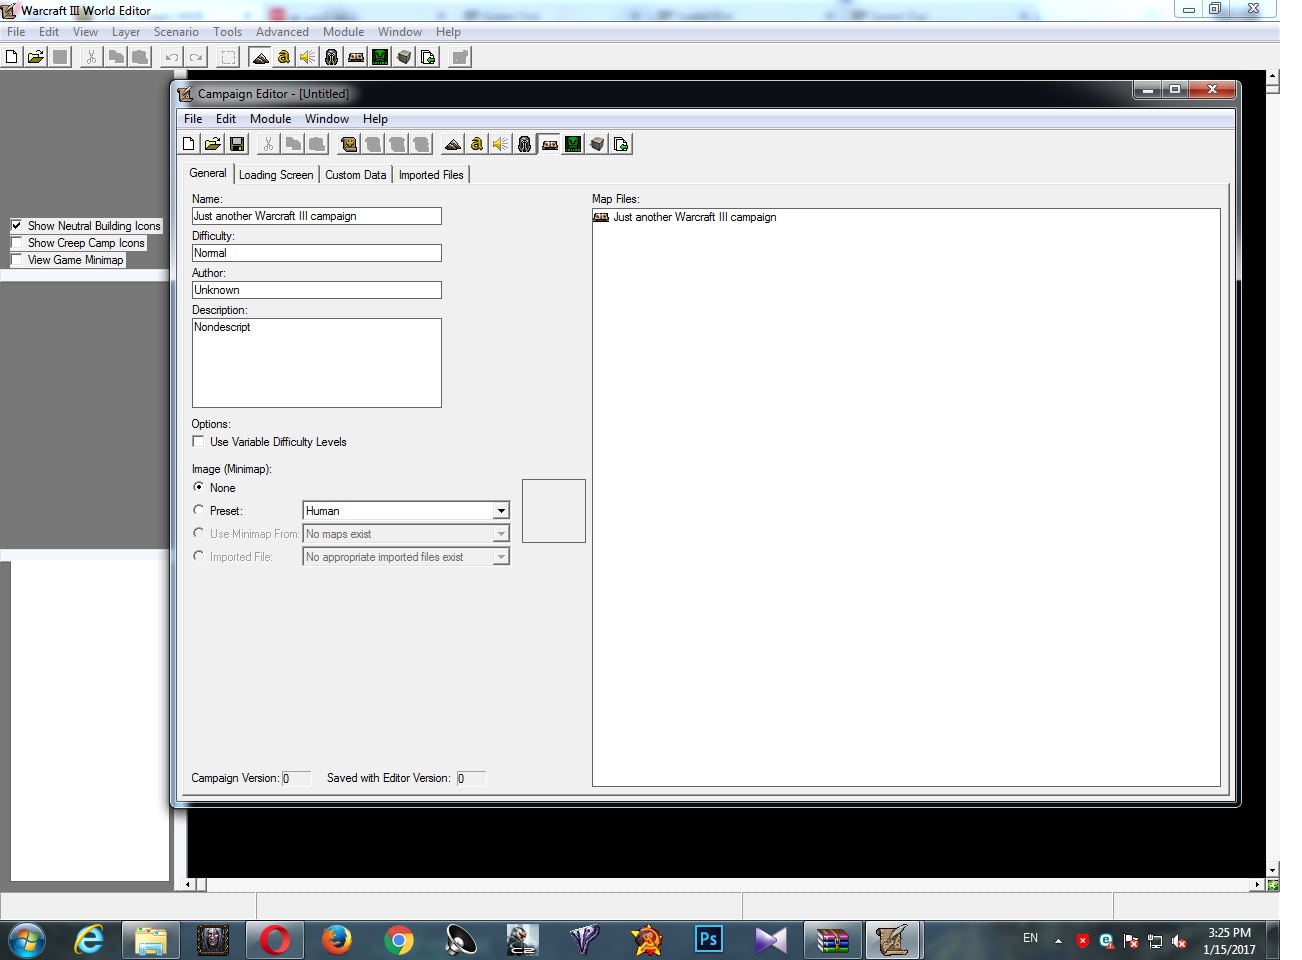Open Advanced menu in World Editor
The image size is (1302, 960).
tap(282, 32)
